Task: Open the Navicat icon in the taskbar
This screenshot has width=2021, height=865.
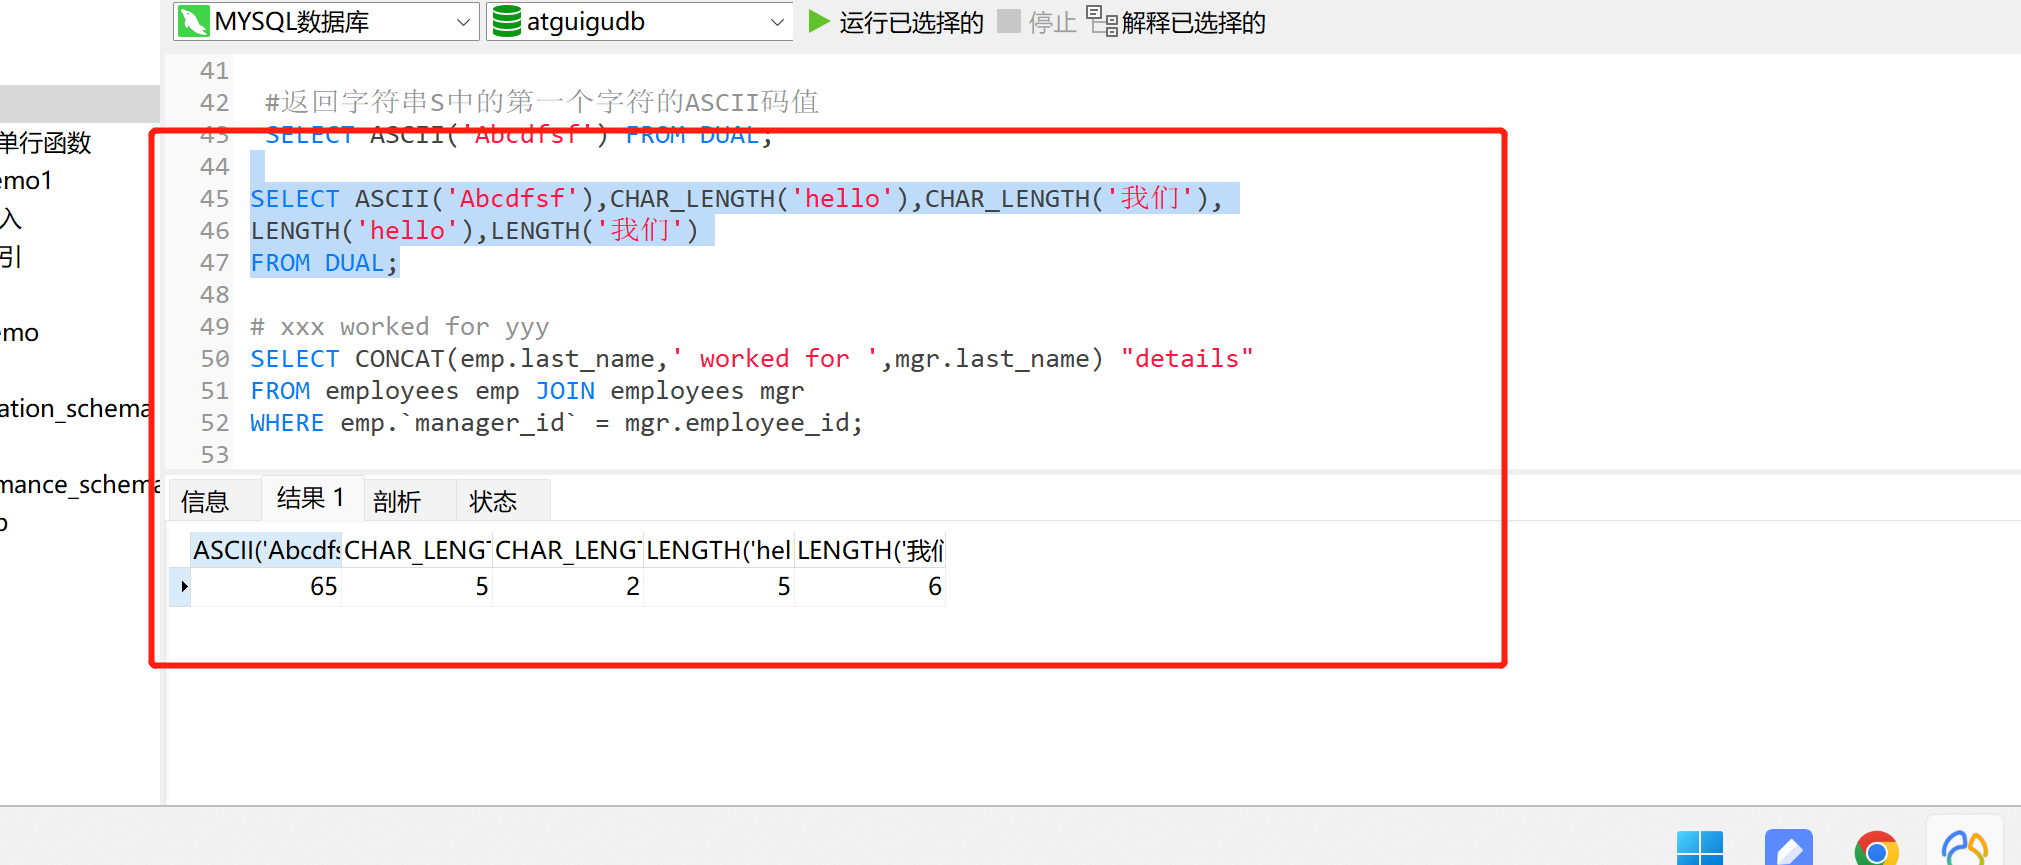Action: tap(1964, 848)
